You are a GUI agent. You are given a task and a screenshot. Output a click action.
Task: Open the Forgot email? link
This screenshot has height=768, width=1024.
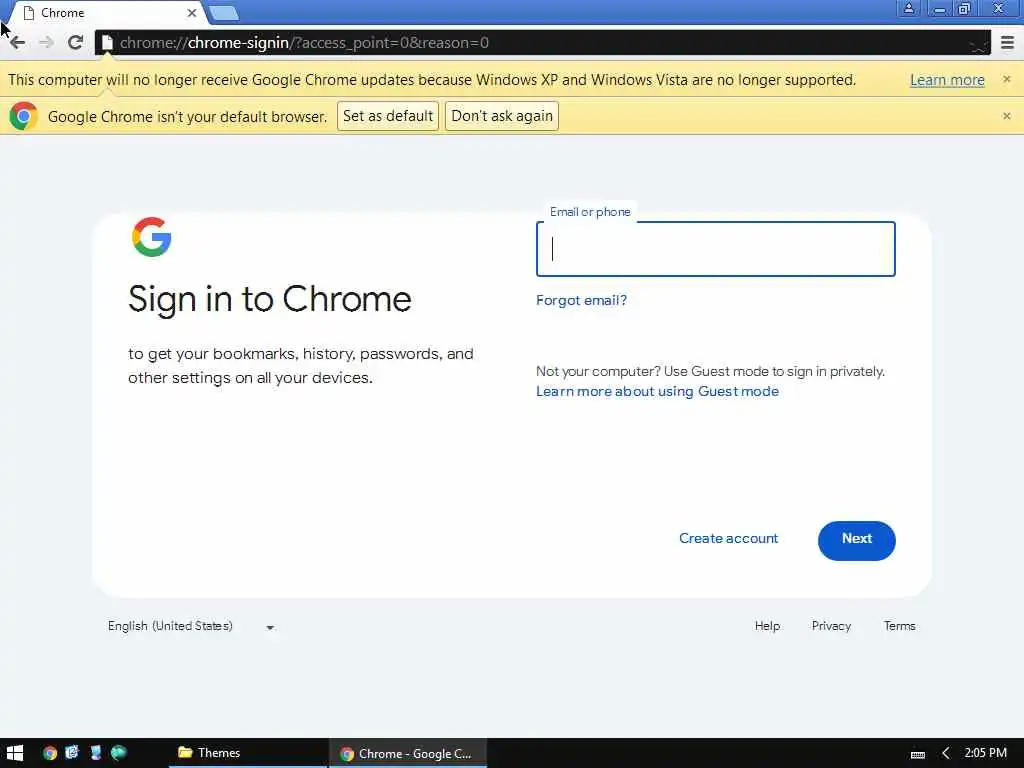click(581, 300)
